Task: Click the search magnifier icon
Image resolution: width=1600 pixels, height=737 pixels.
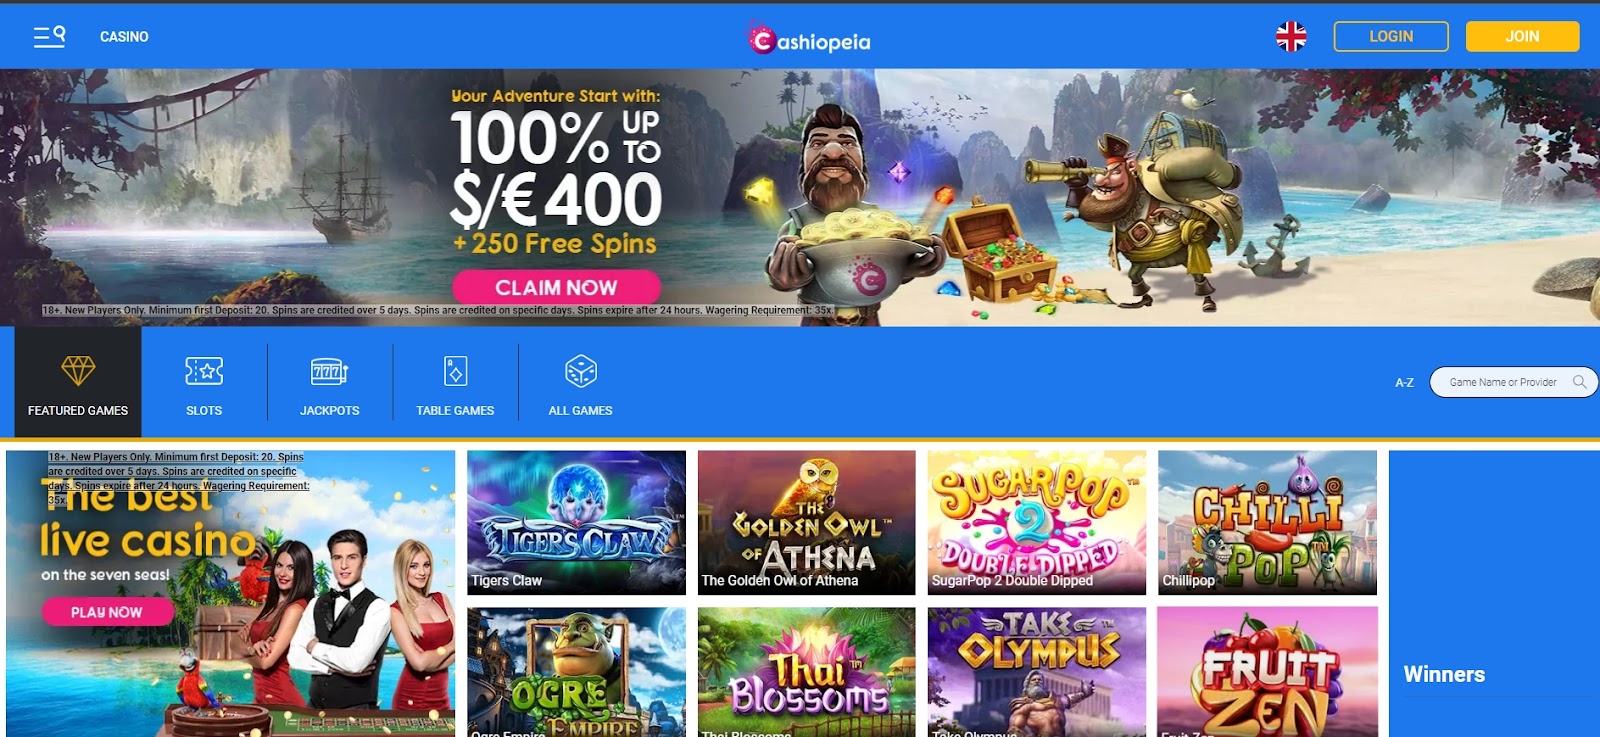Action: tap(1579, 382)
